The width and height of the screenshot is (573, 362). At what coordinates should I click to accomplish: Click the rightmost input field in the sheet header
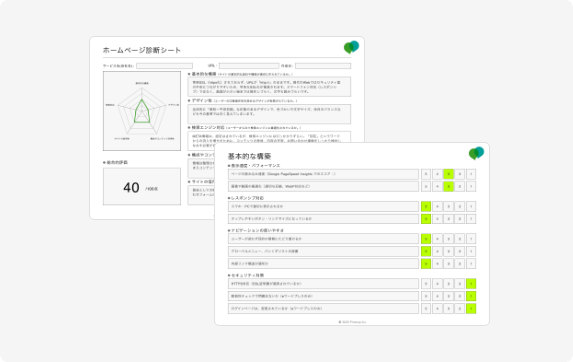click(x=323, y=66)
